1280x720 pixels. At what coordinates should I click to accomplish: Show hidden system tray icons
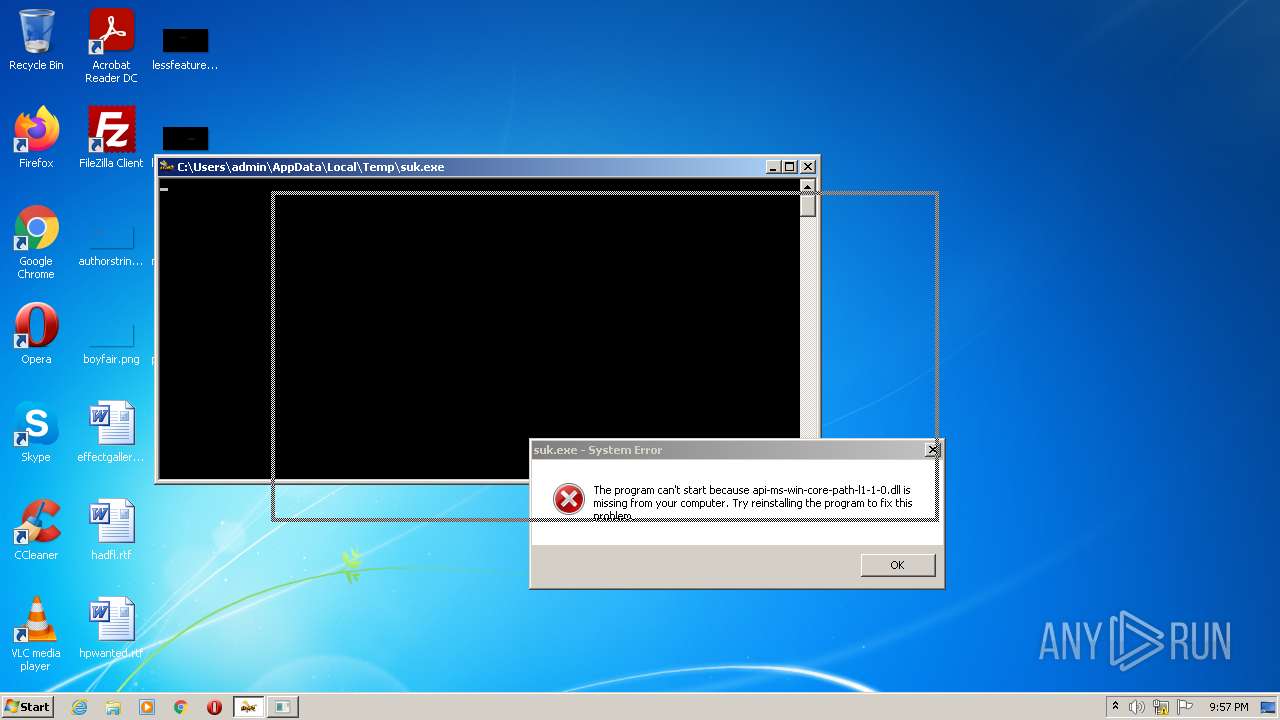(1115, 707)
